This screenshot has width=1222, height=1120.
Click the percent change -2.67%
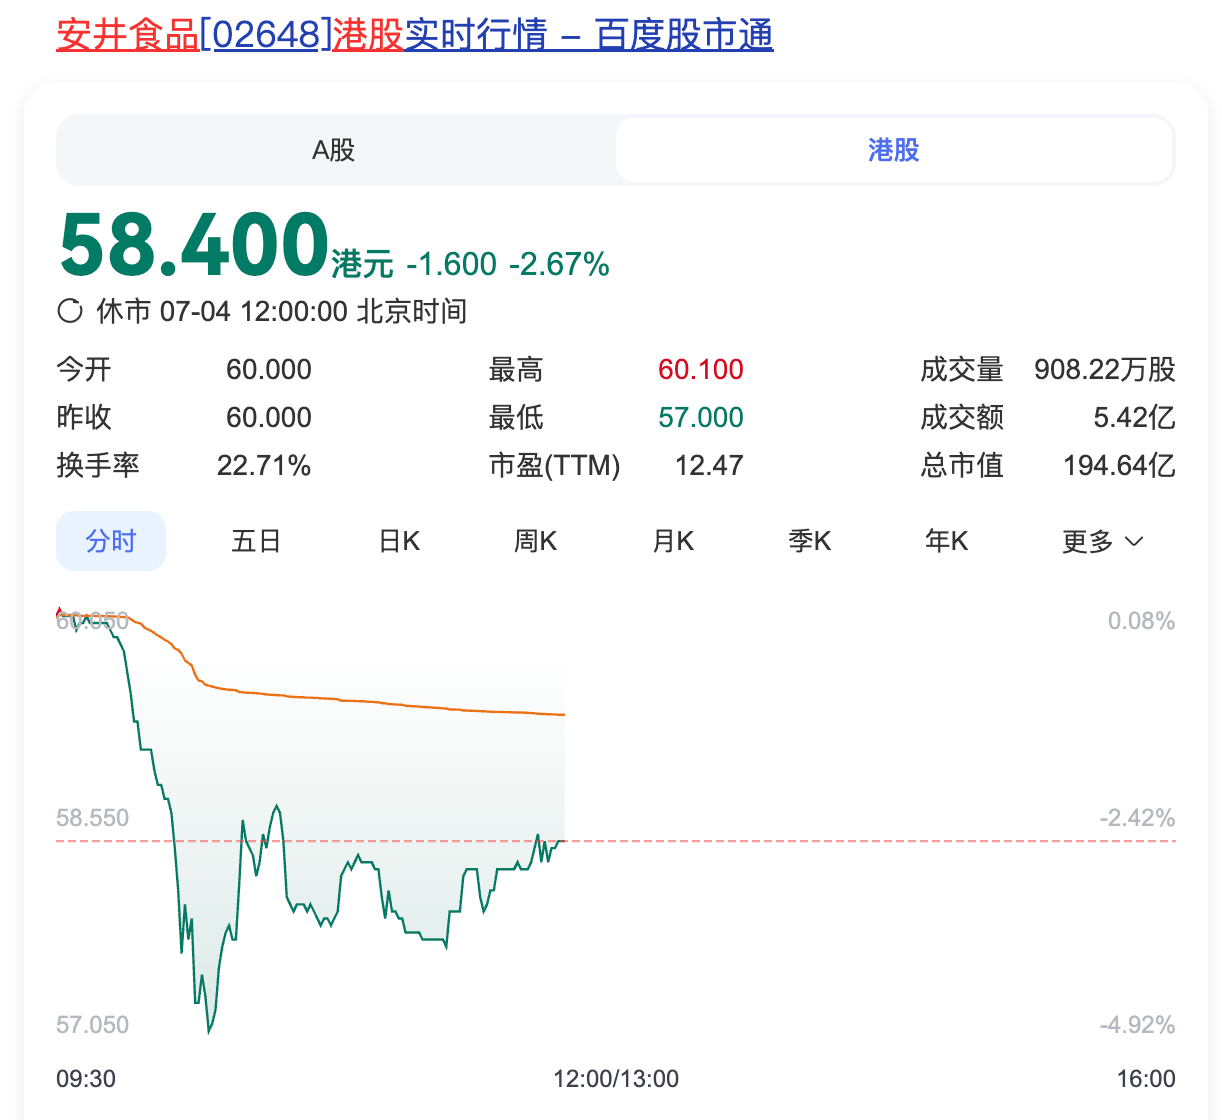(x=559, y=264)
